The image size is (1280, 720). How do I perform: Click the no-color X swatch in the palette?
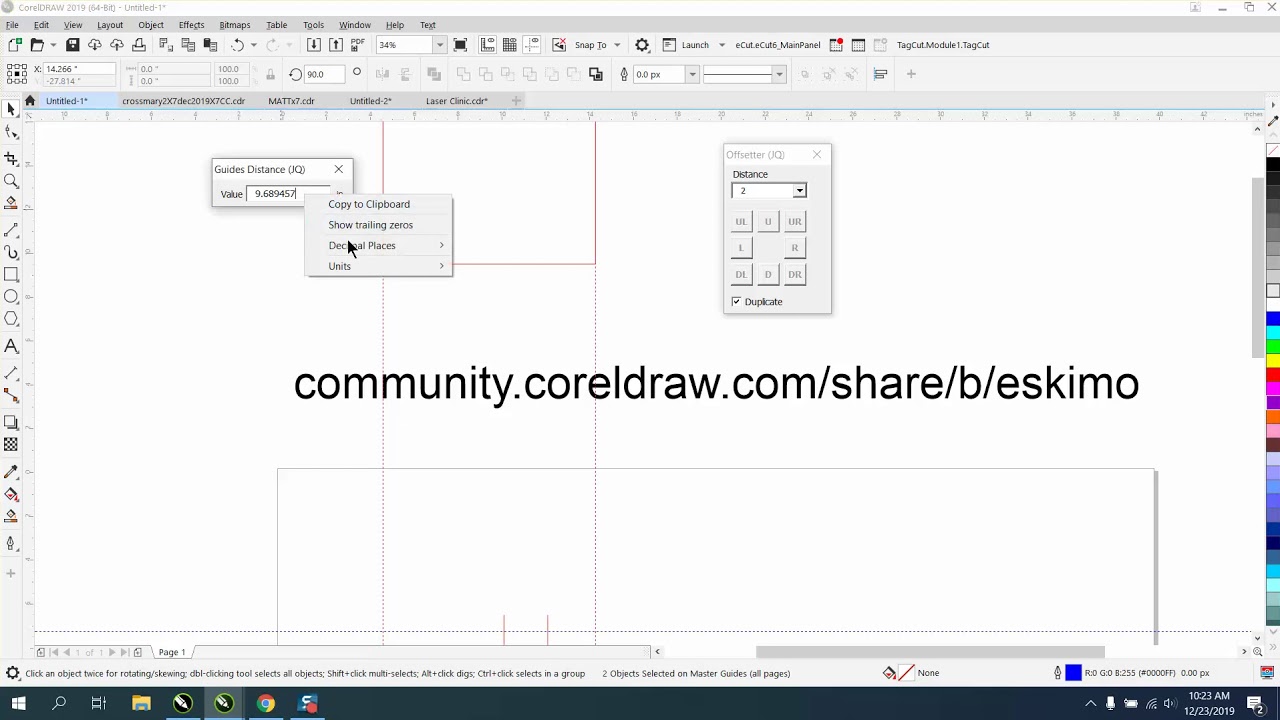coord(1273,150)
